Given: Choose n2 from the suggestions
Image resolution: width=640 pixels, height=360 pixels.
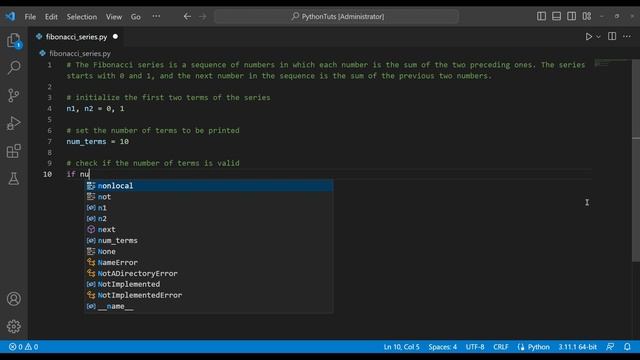Looking at the screenshot, I should (209, 218).
